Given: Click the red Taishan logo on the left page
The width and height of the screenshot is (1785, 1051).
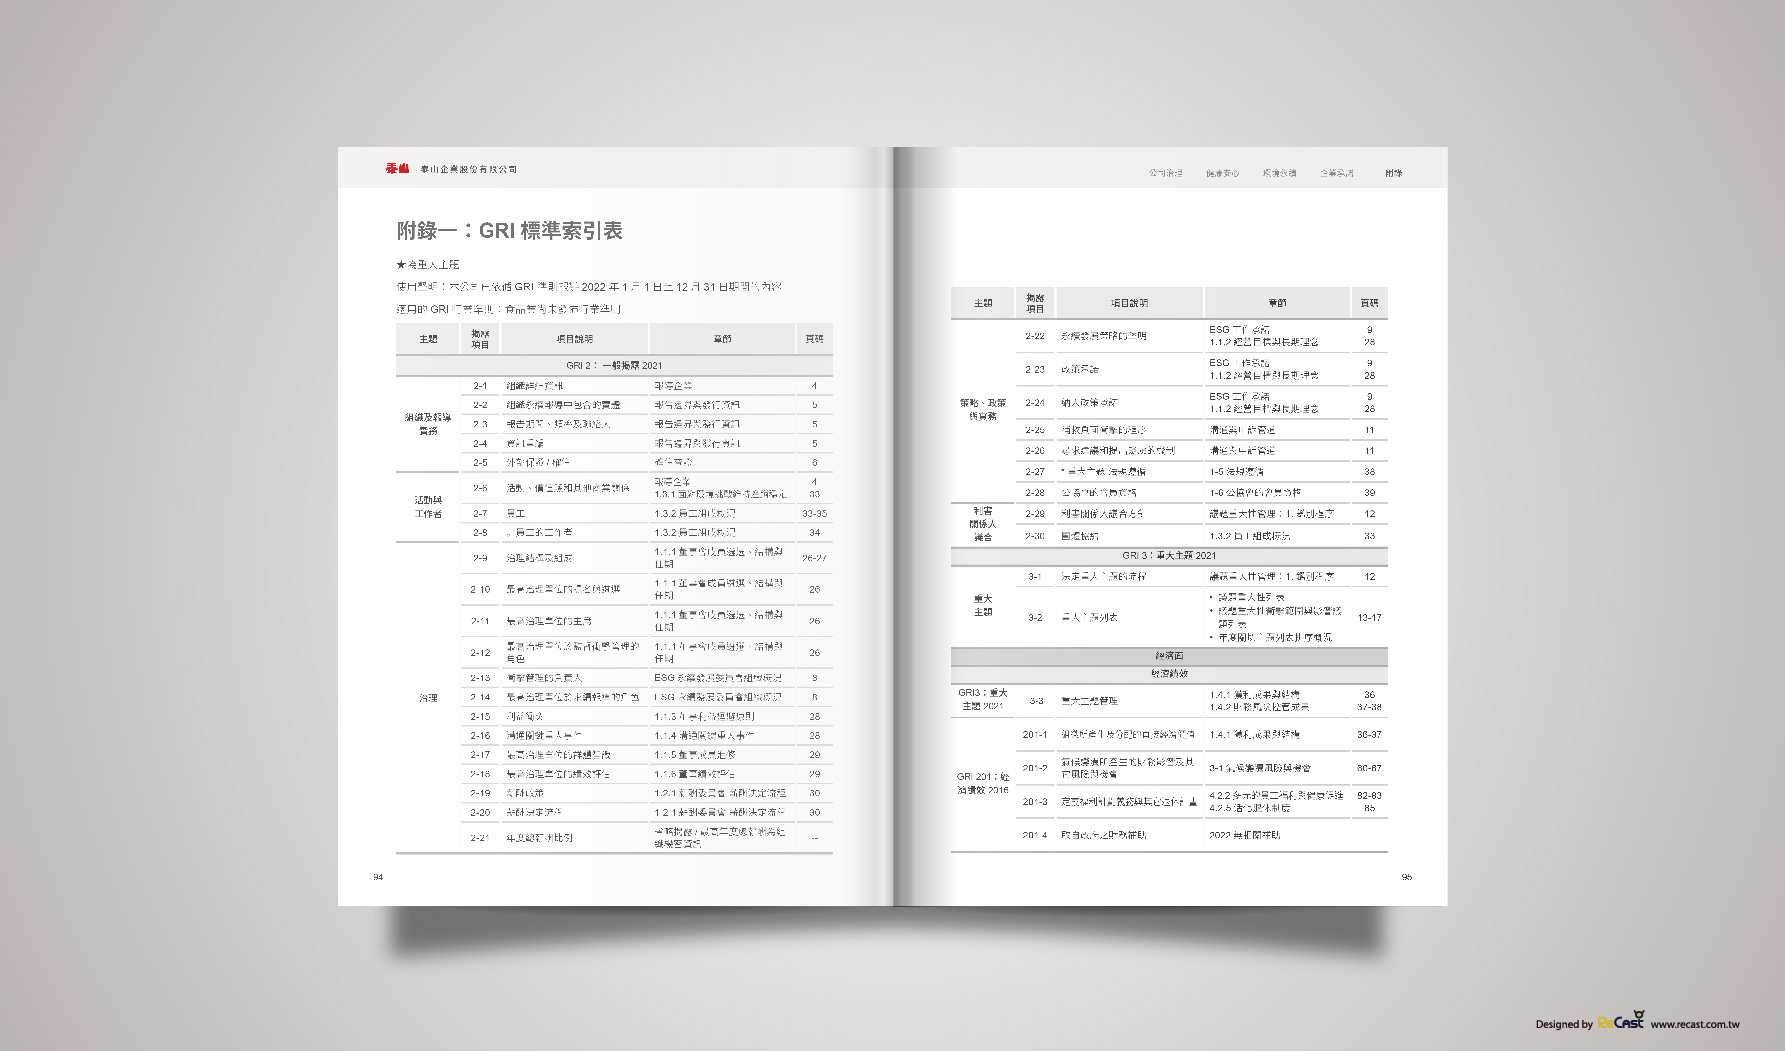Looking at the screenshot, I should coord(398,169).
